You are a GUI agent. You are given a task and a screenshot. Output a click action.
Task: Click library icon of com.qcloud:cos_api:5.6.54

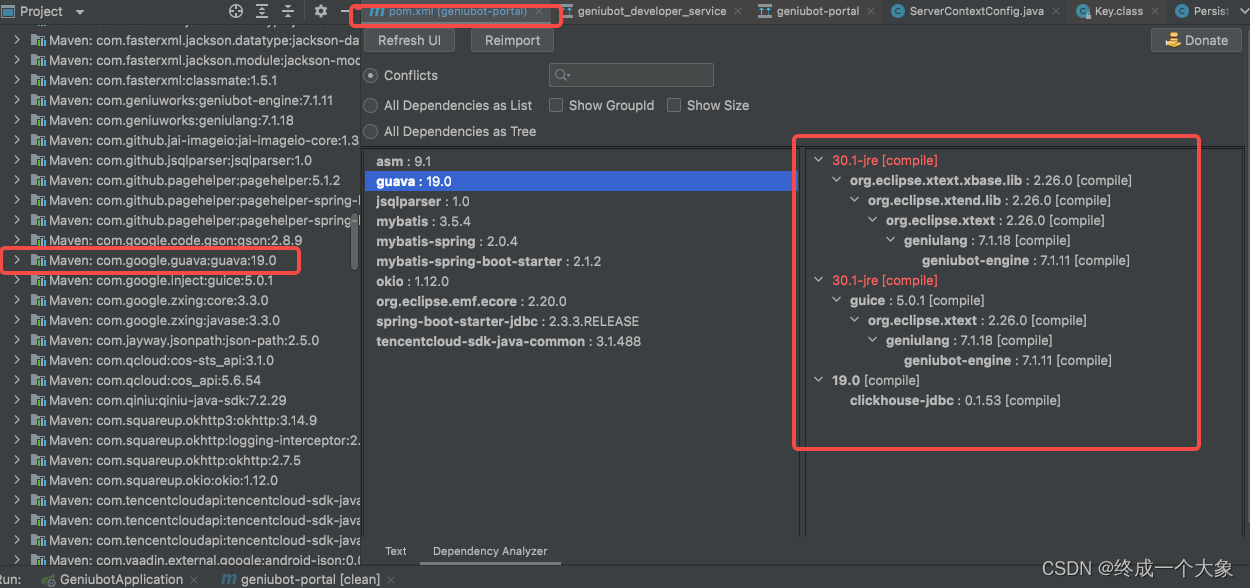(38, 380)
